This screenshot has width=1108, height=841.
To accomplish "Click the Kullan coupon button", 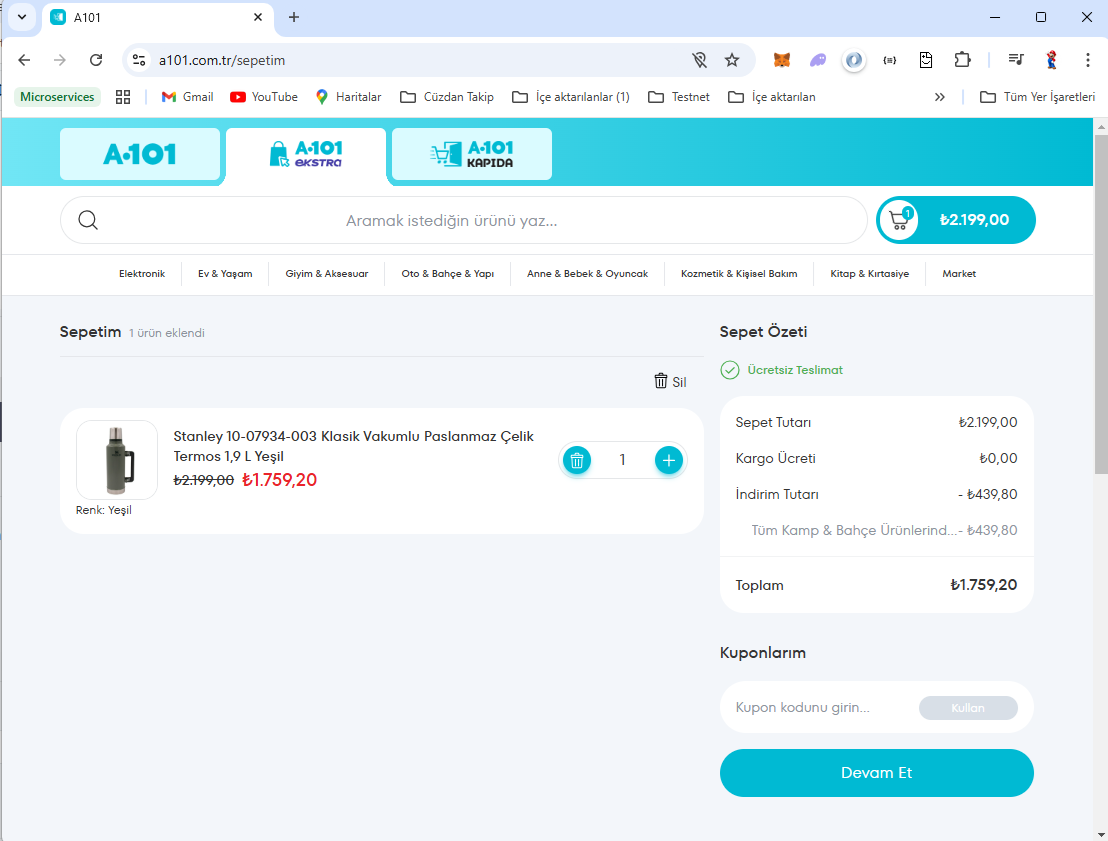I will (968, 707).
